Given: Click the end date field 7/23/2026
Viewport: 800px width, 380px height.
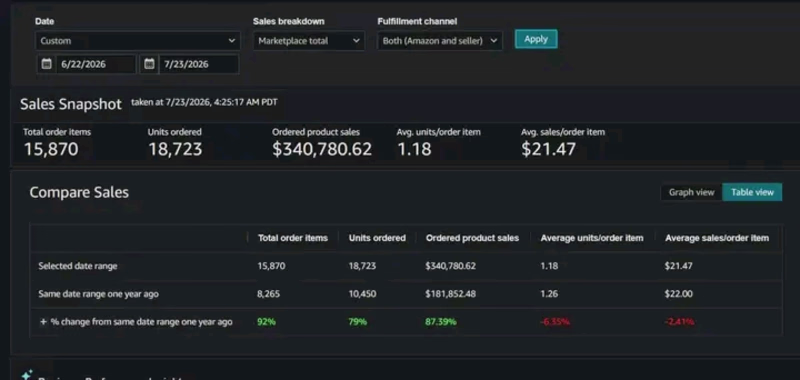Looking at the screenshot, I should pyautogui.click(x=199, y=64).
